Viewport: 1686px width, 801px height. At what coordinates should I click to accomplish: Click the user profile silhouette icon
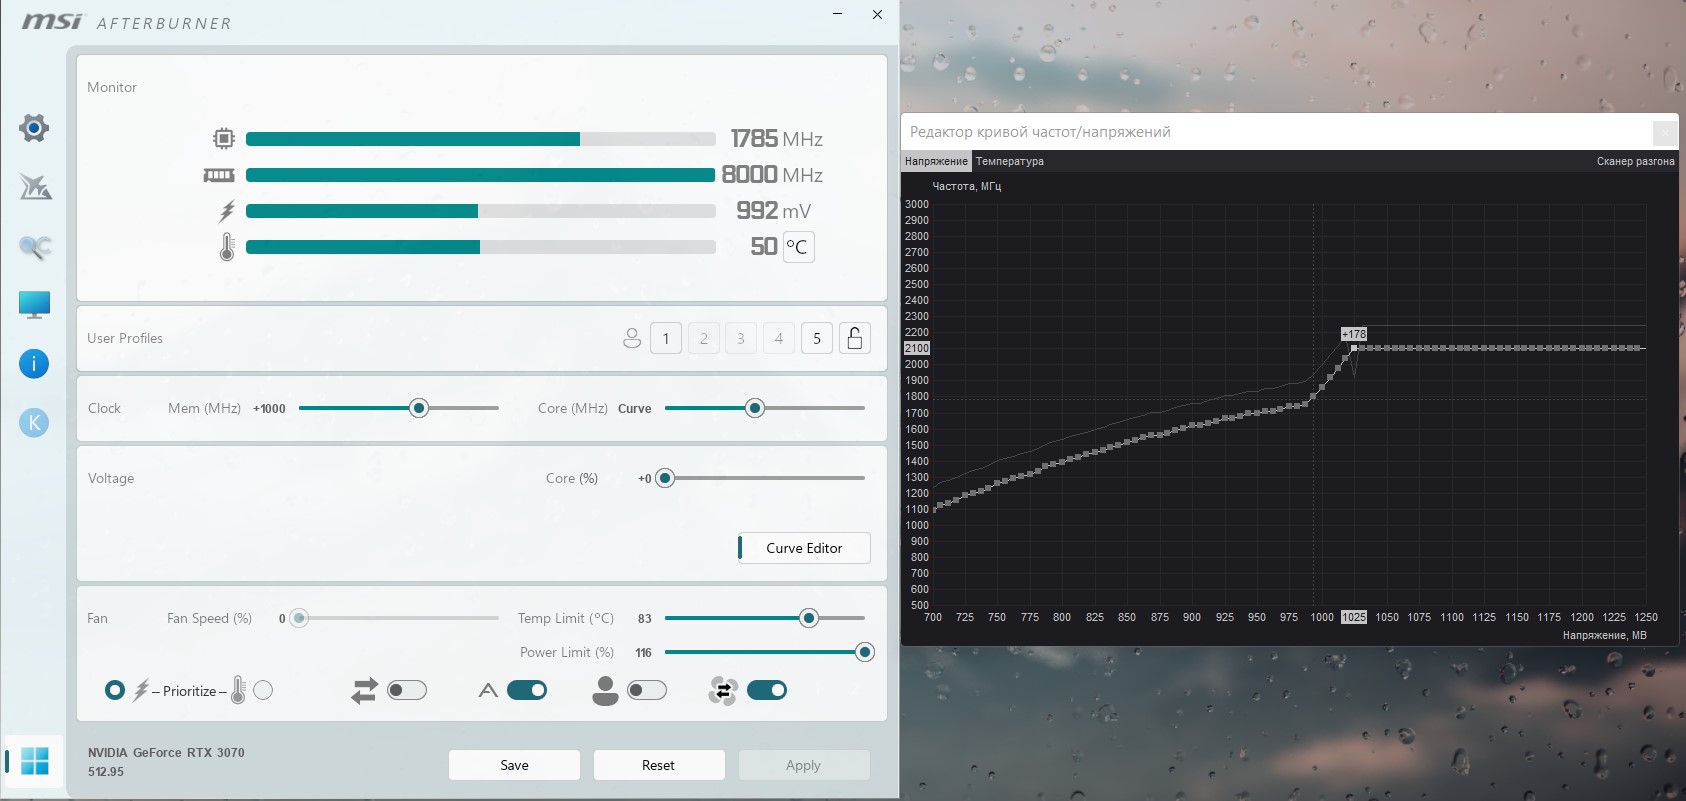click(632, 338)
